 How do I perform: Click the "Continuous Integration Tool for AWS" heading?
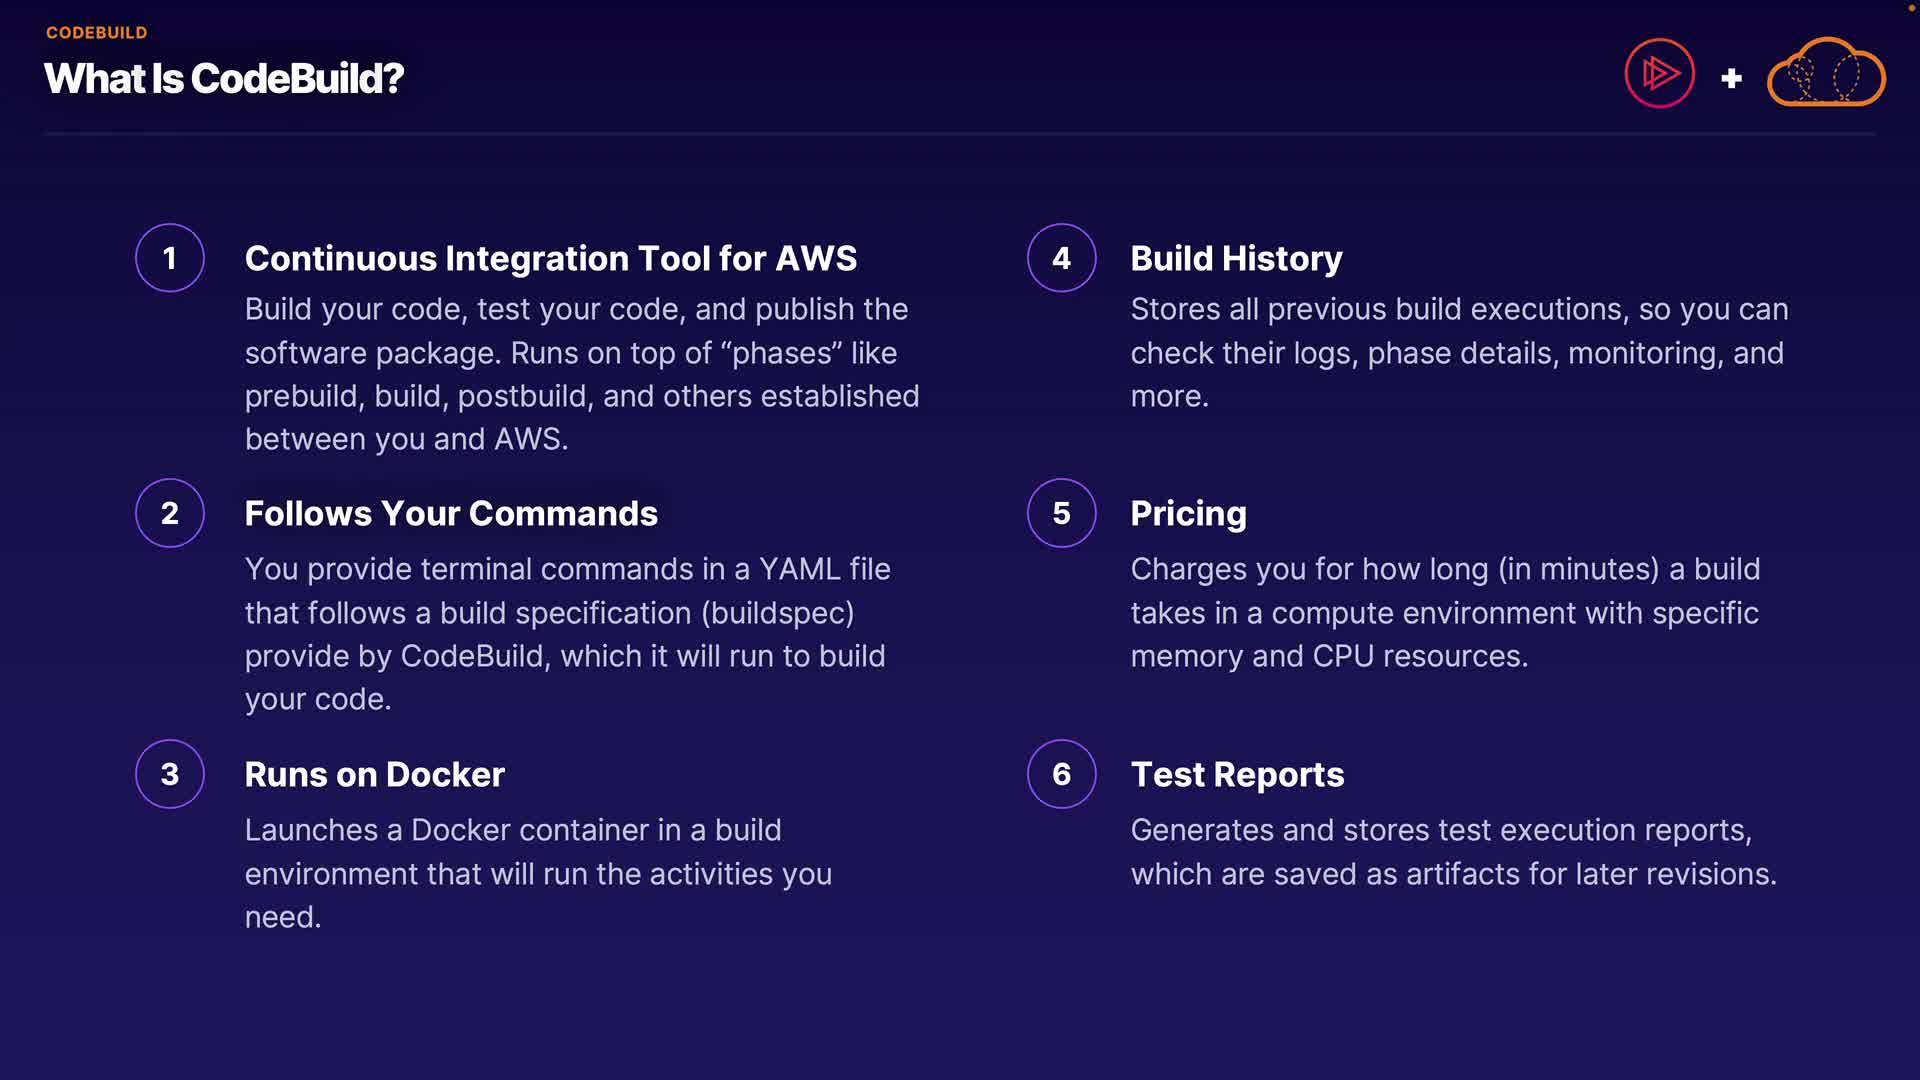point(550,258)
